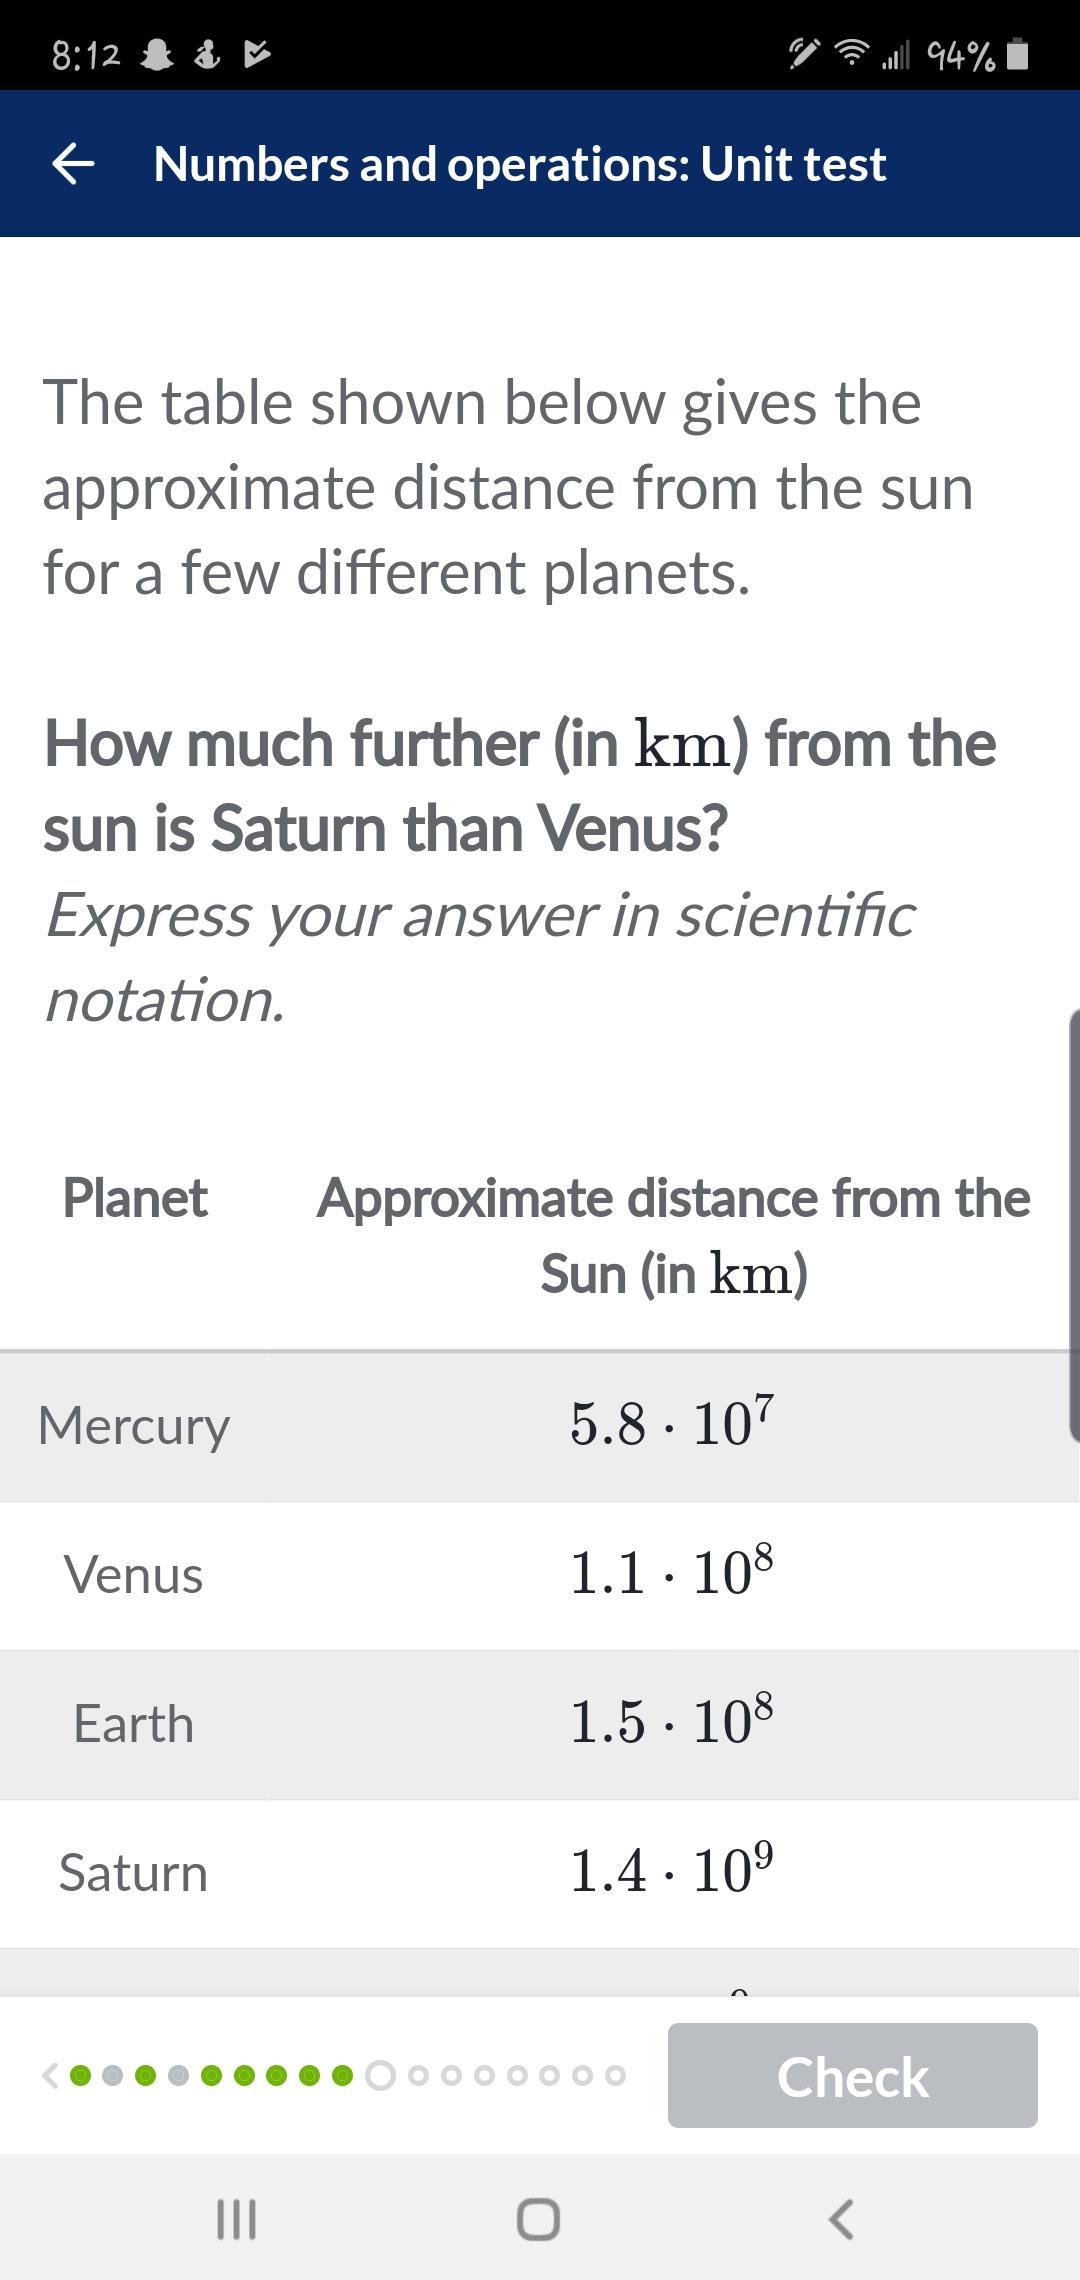Tap the Earth row in table
Image resolution: width=1080 pixels, height=2280 pixels.
[540, 1724]
